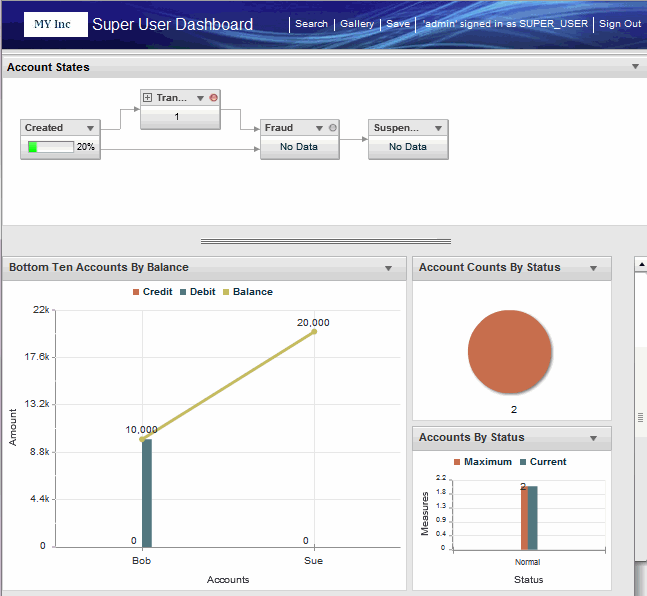The image size is (647, 596).
Task: Open Search in the header
Action: 311,24
